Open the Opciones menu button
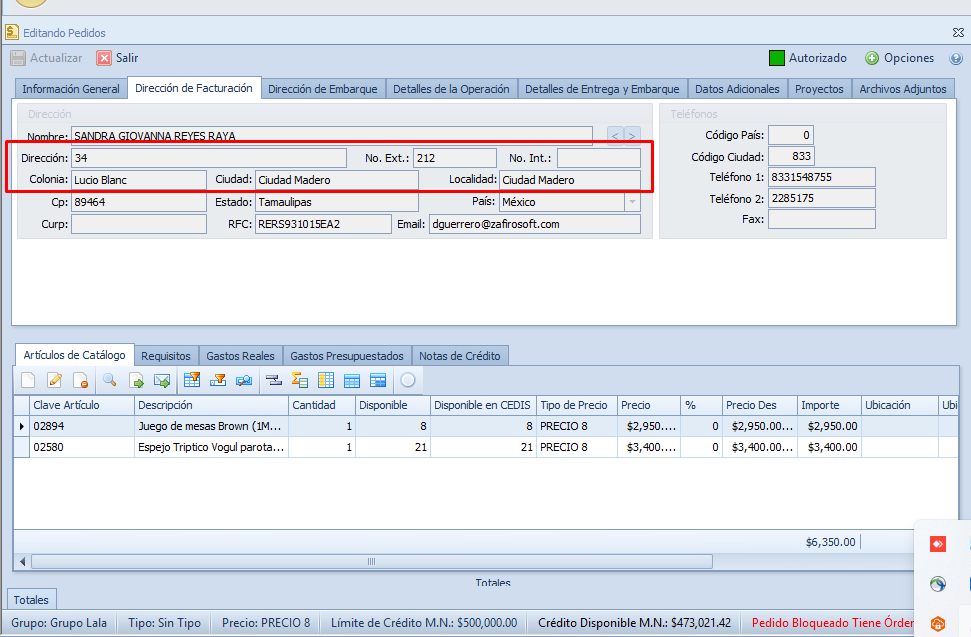 click(900, 58)
